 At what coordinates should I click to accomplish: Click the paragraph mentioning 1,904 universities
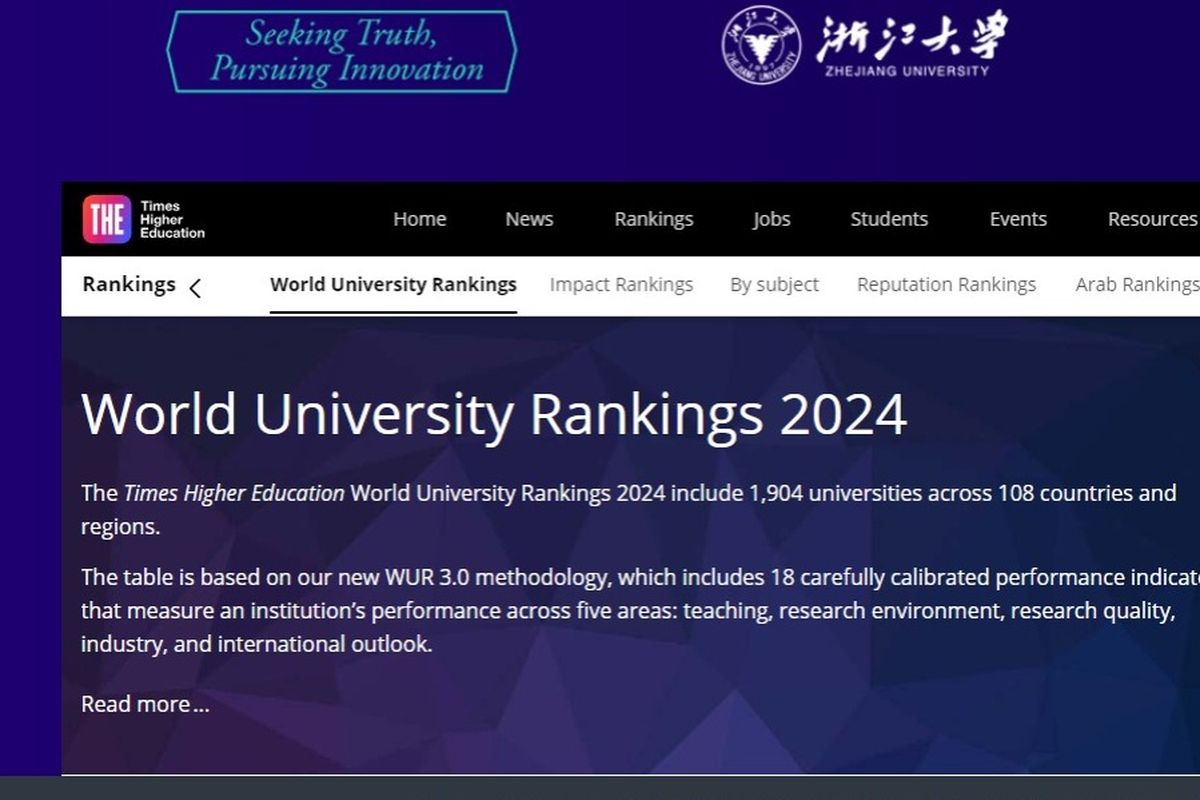coord(628,510)
